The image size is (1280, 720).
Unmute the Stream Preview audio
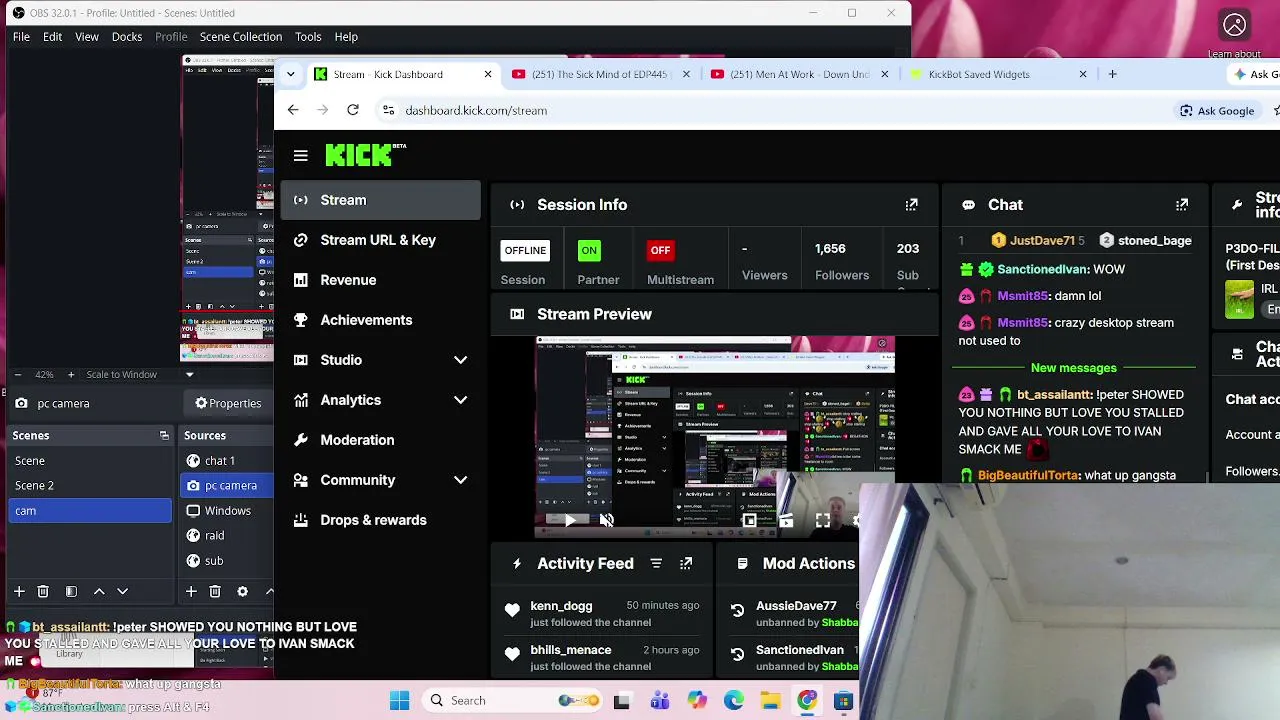tap(606, 520)
